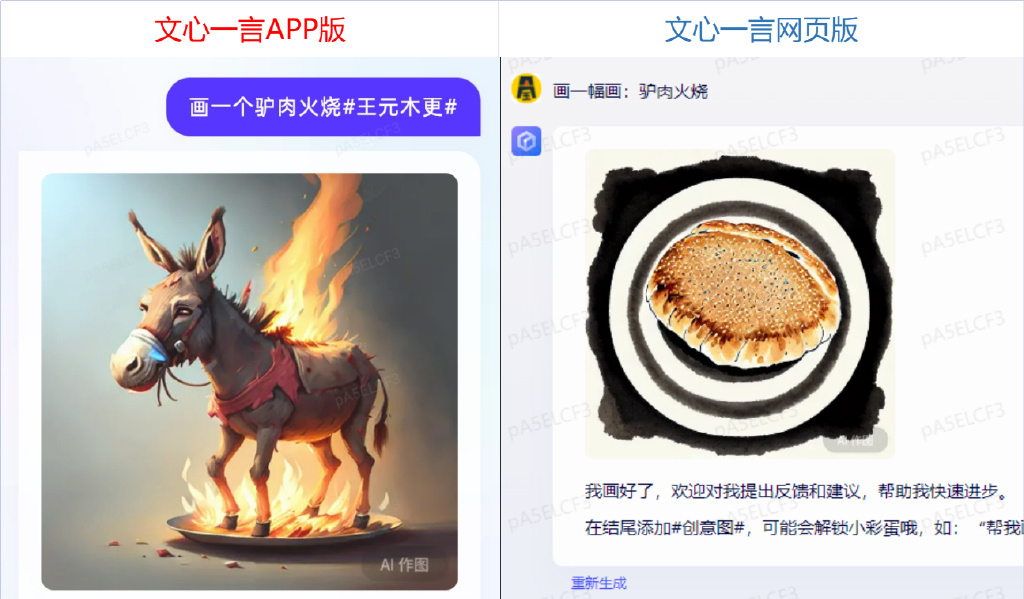Click the yellow user avatar icon
Screen dimensions: 1024x599
tap(526, 89)
